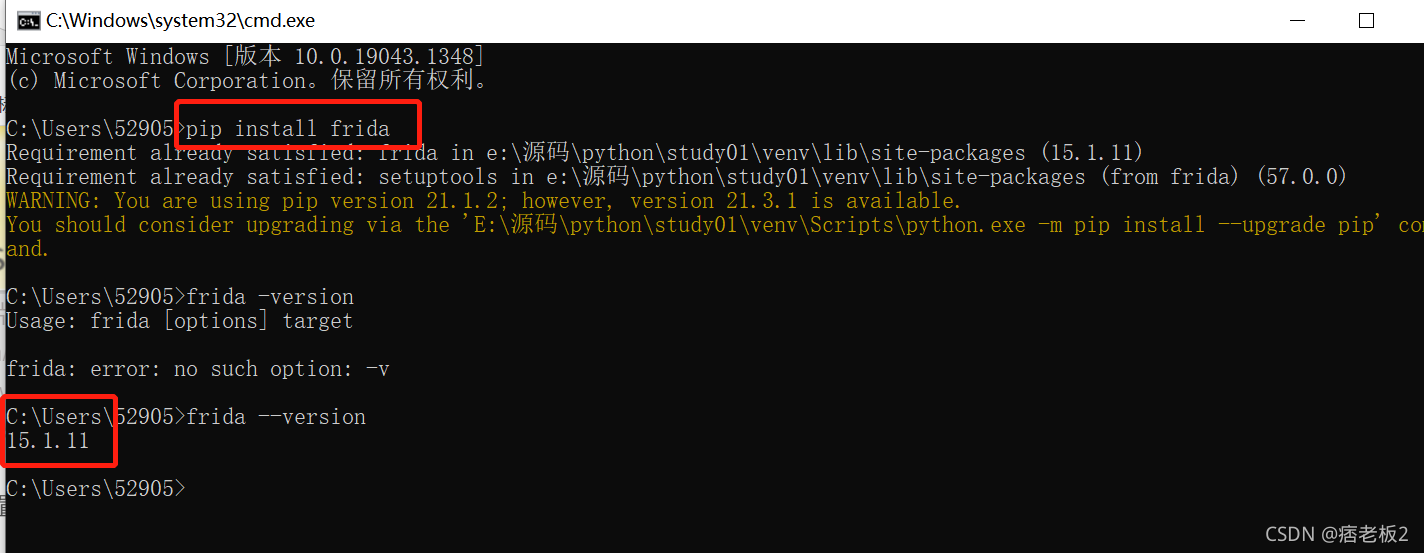Click the (15.1.11) text on frida requirement line

(1092, 153)
